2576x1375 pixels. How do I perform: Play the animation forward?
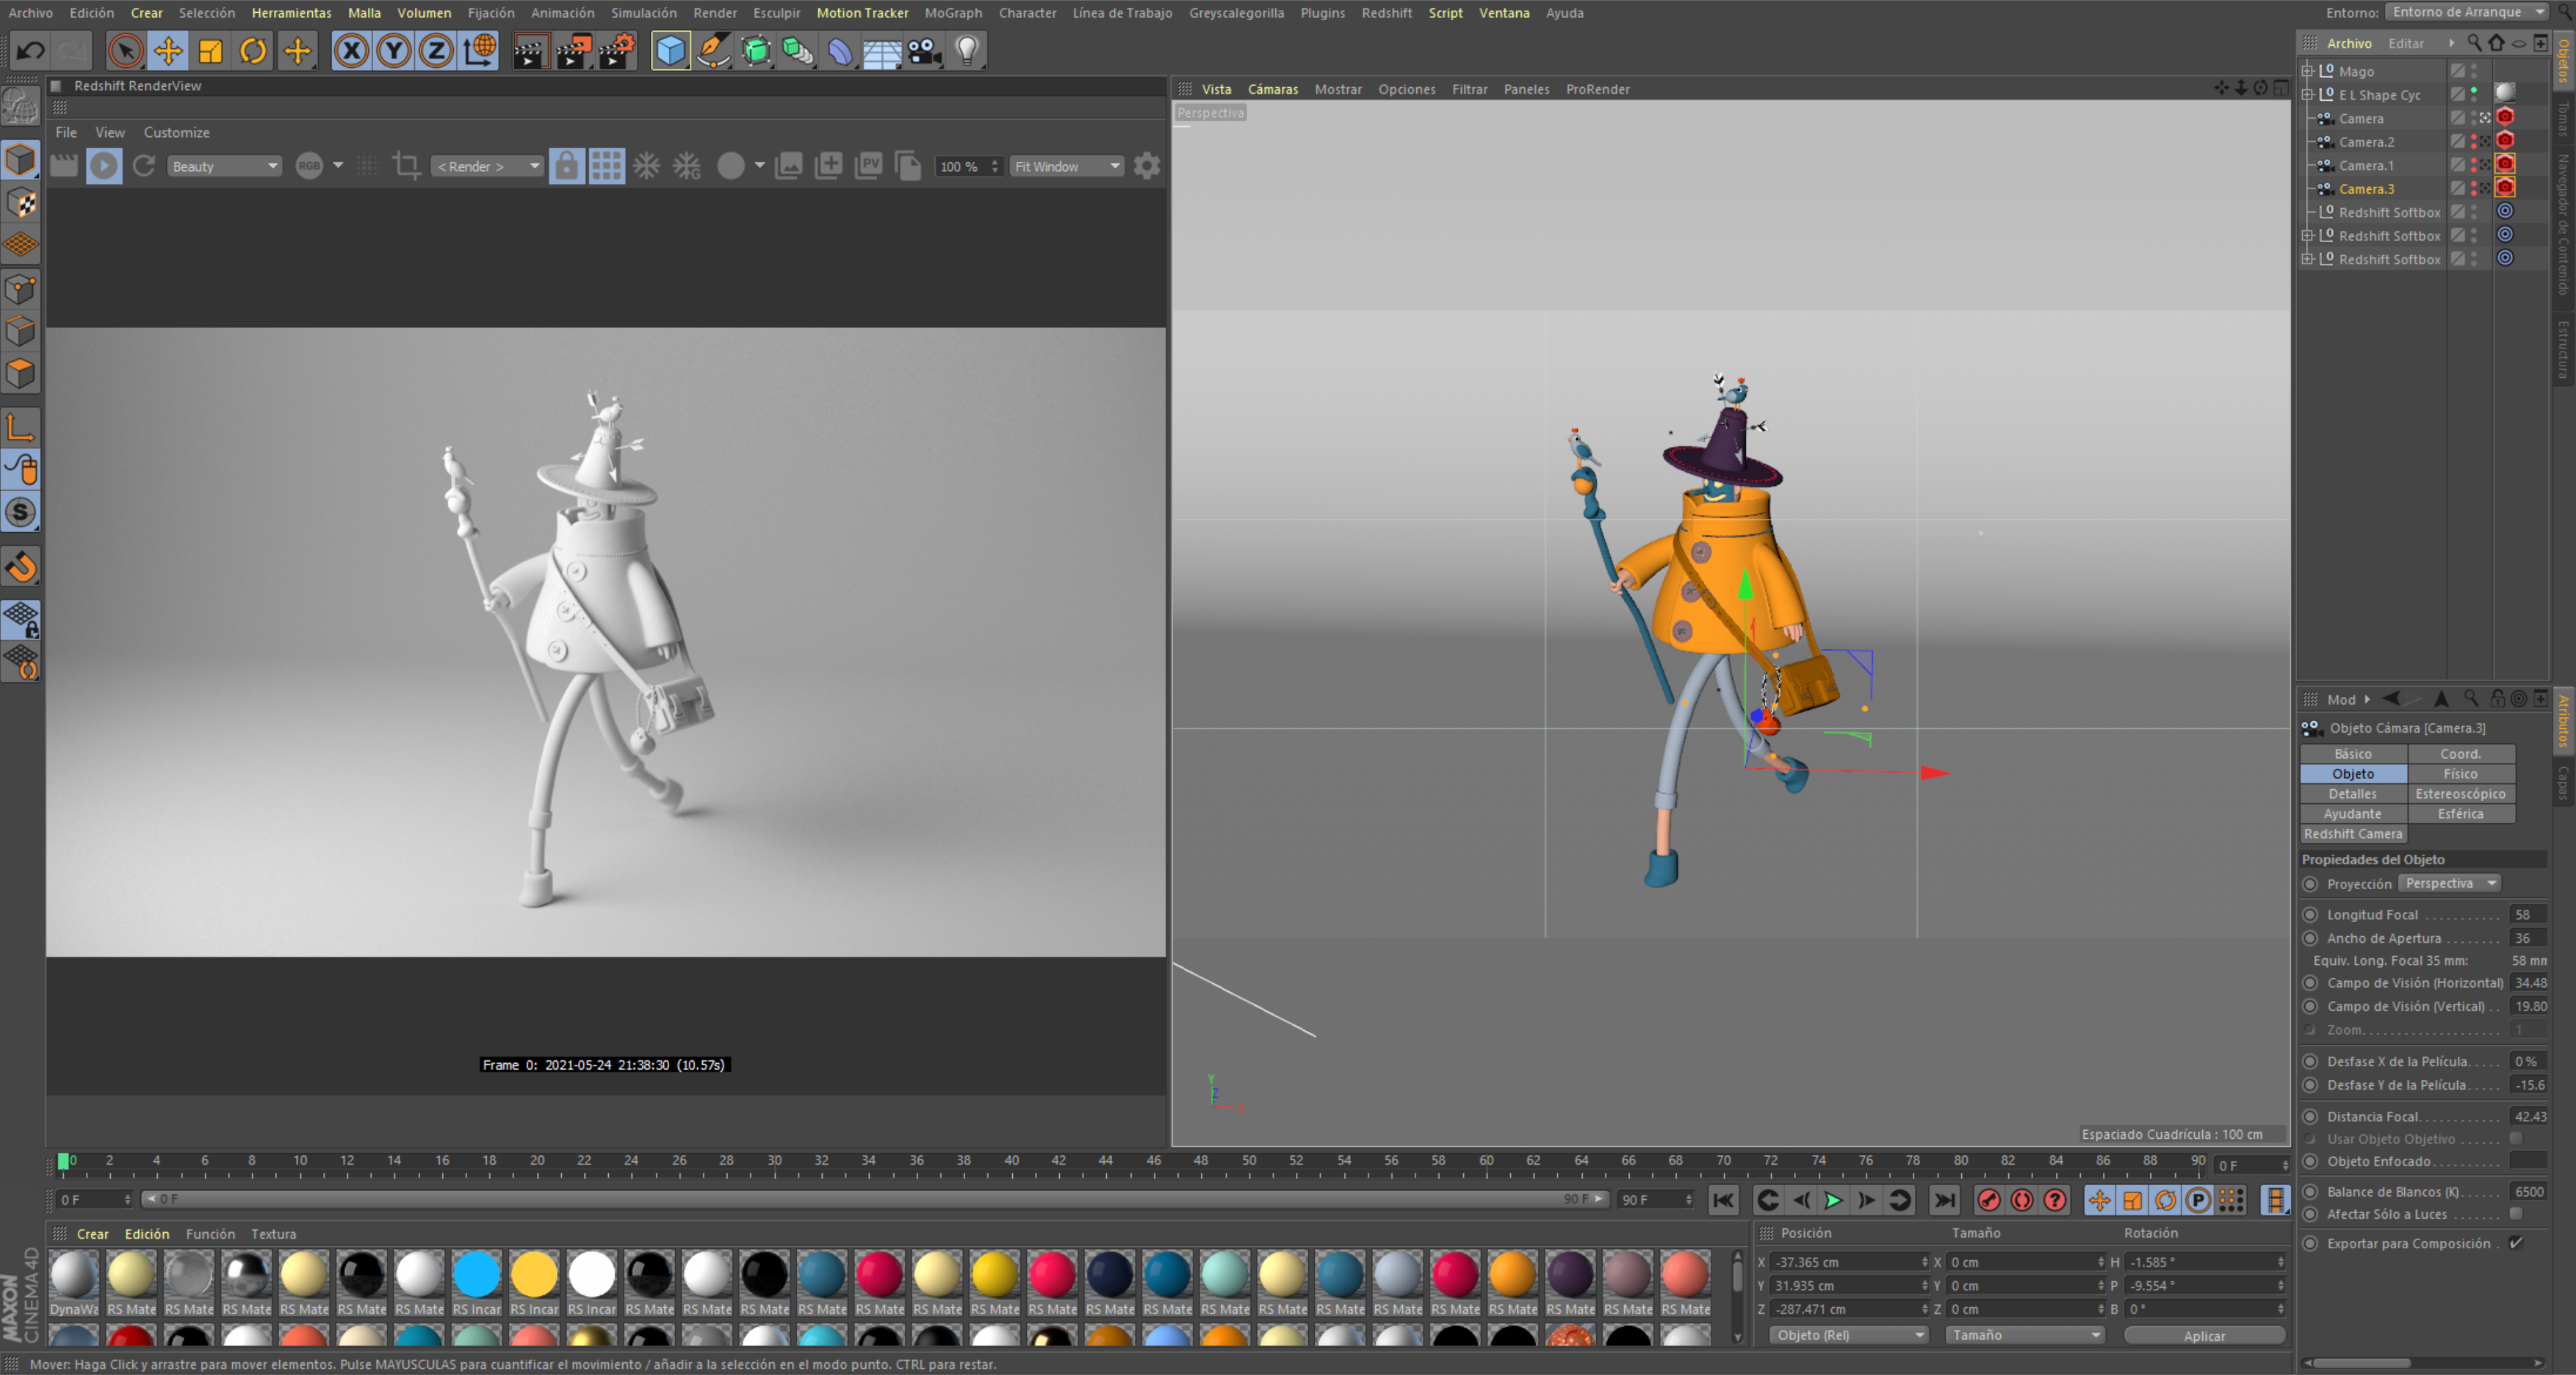click(1833, 1200)
